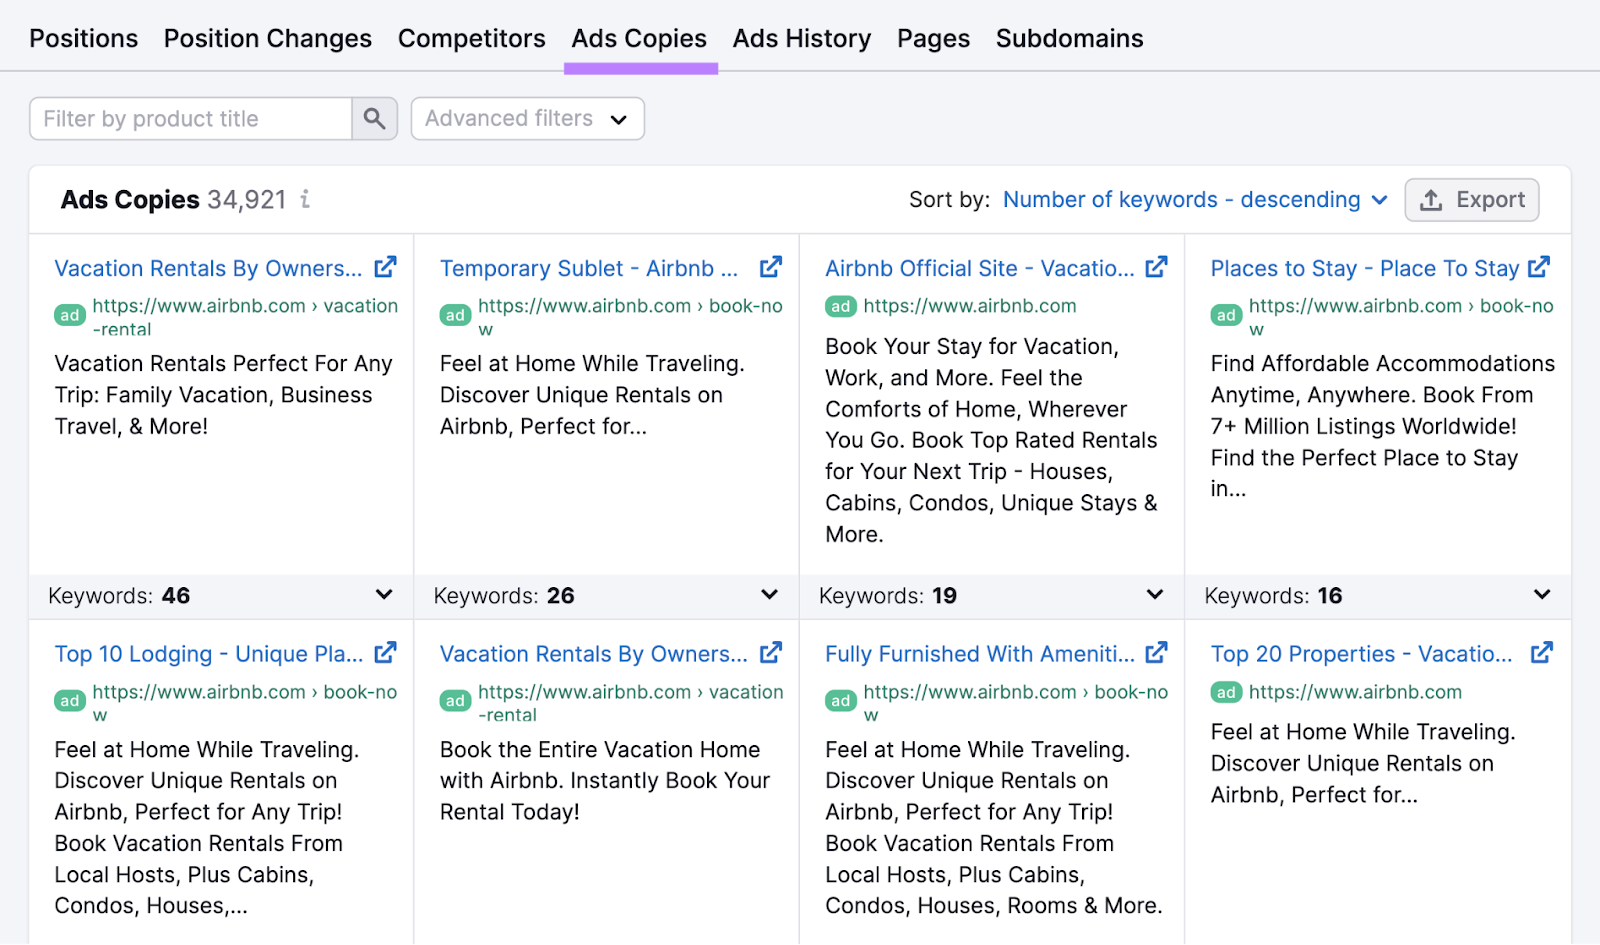
Task: Click the Filter by product title field
Action: [191, 119]
